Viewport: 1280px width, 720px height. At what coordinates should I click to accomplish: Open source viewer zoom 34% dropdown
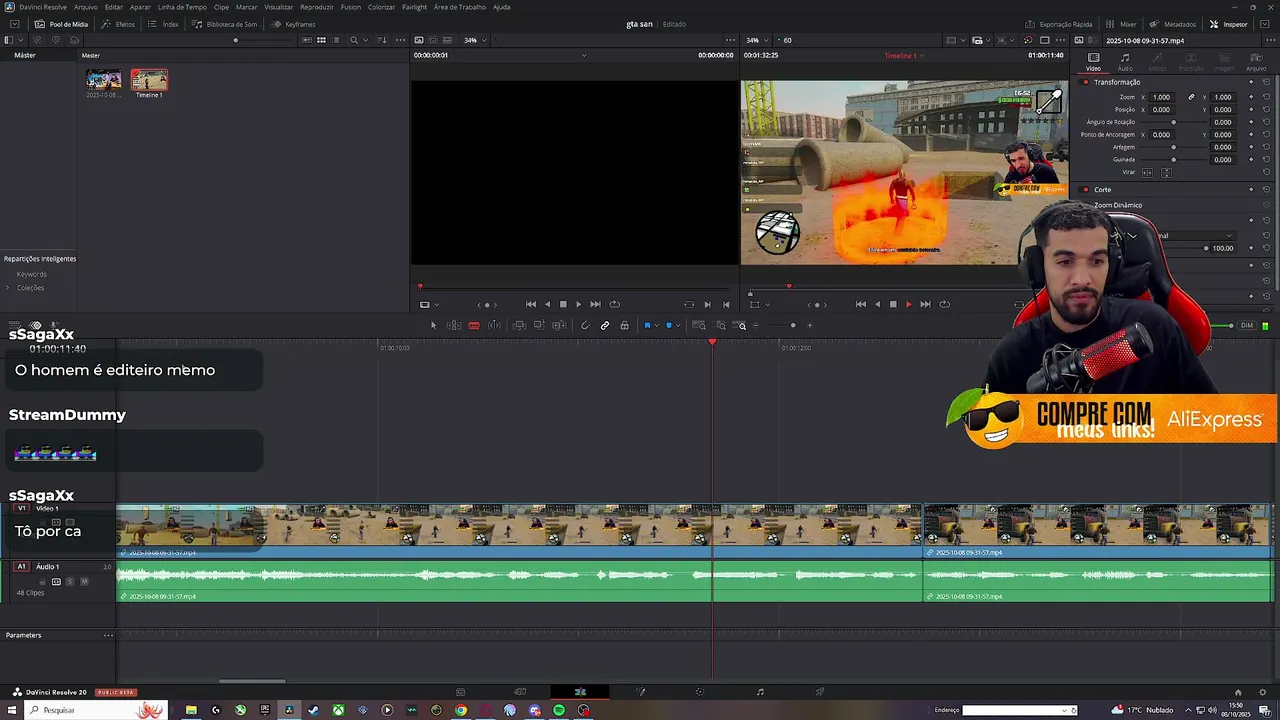coord(475,40)
